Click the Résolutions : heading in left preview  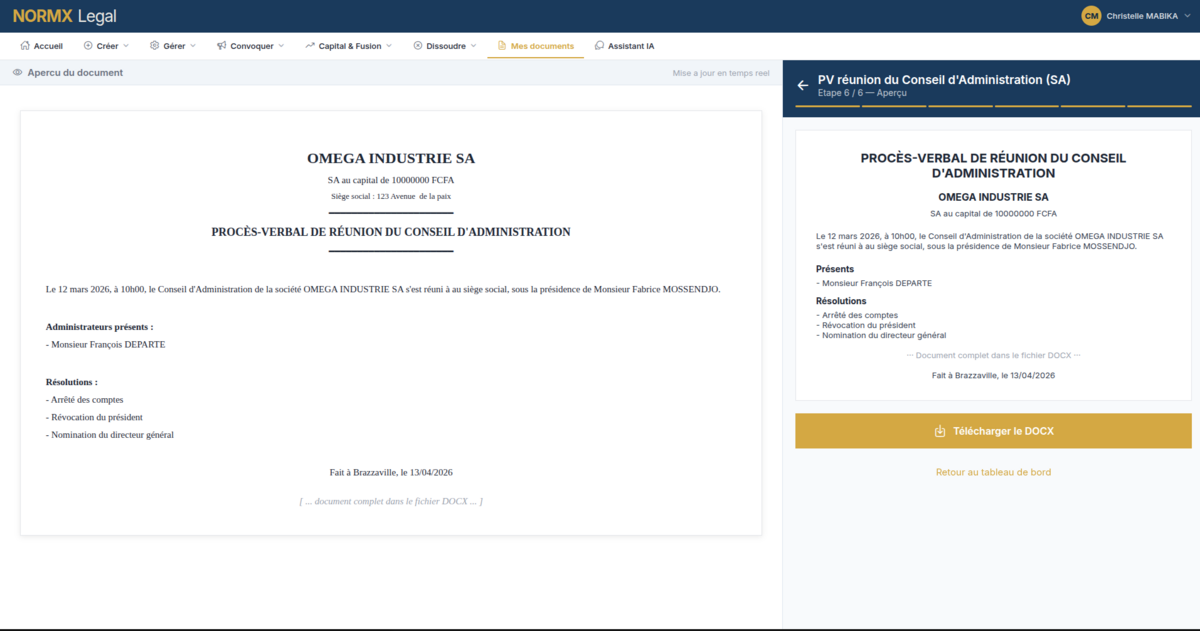71,382
